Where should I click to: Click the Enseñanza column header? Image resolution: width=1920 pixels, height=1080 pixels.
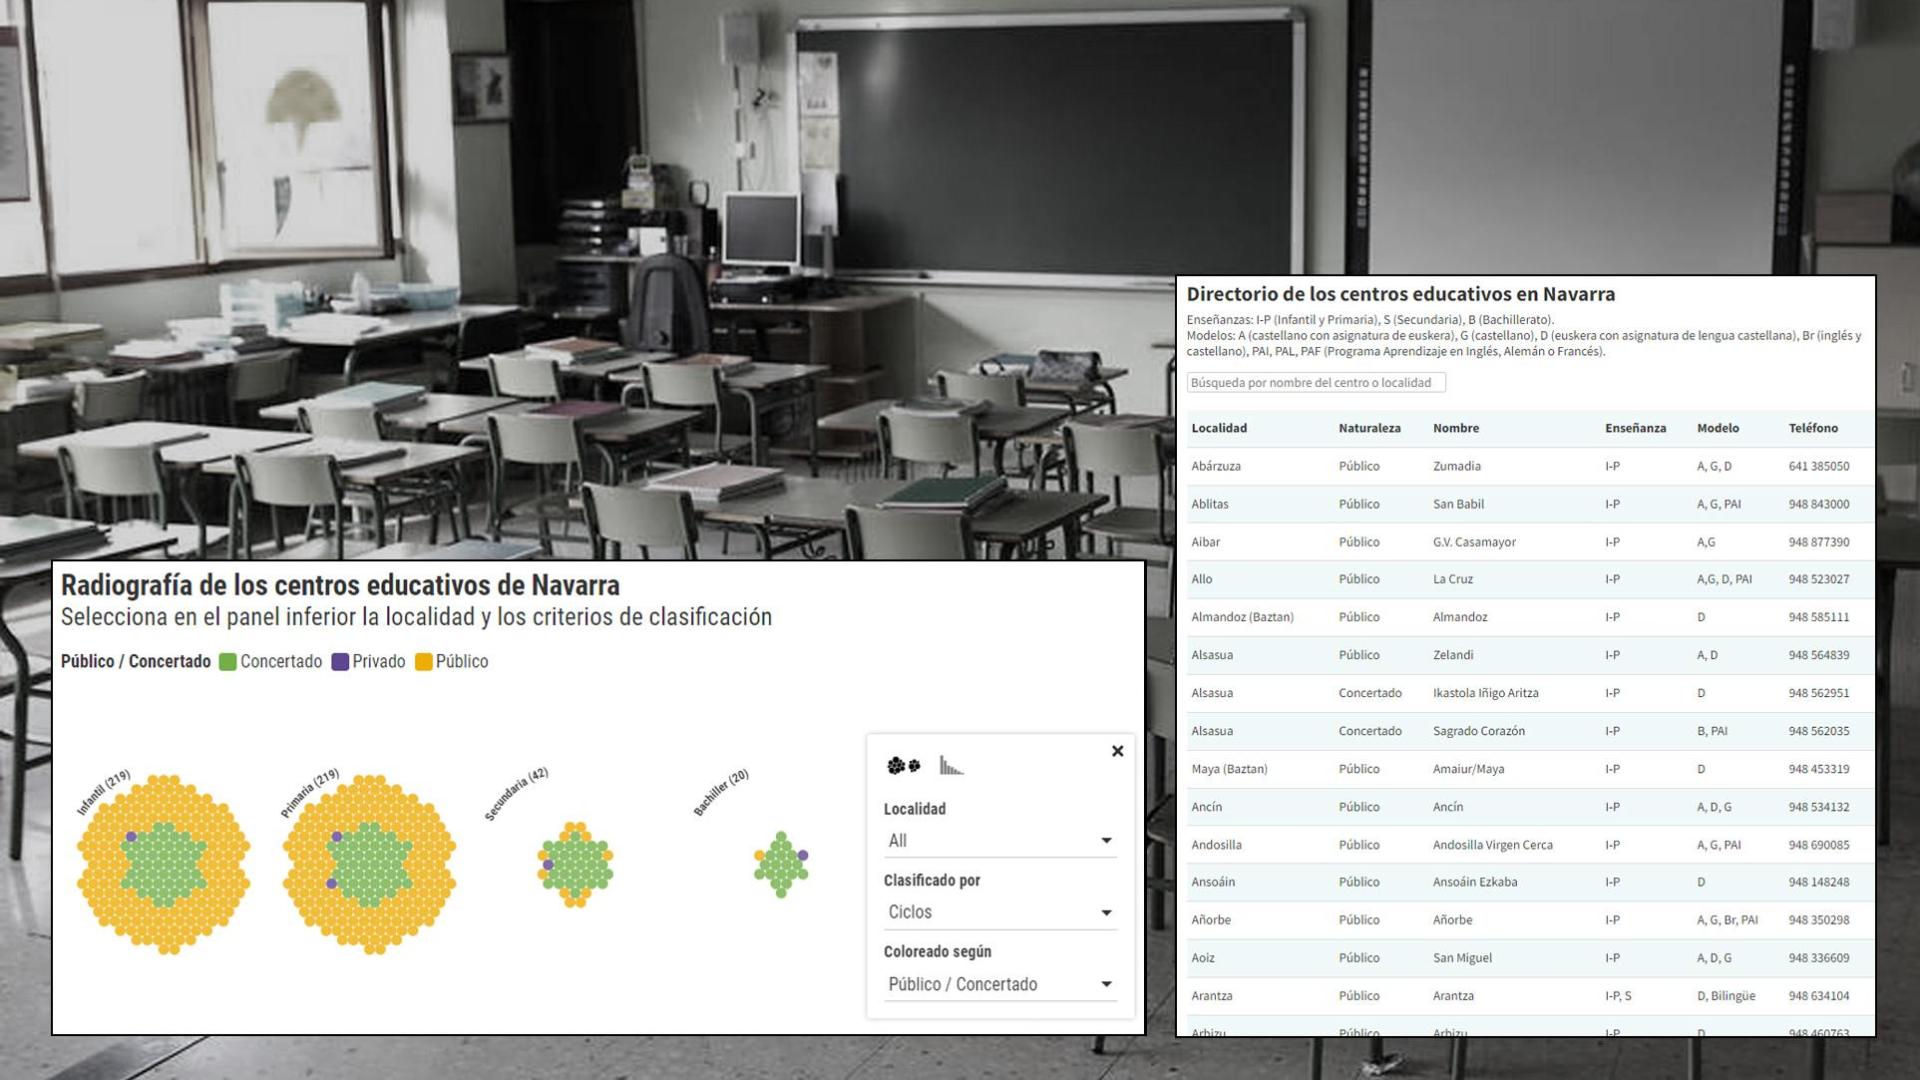pyautogui.click(x=1635, y=428)
